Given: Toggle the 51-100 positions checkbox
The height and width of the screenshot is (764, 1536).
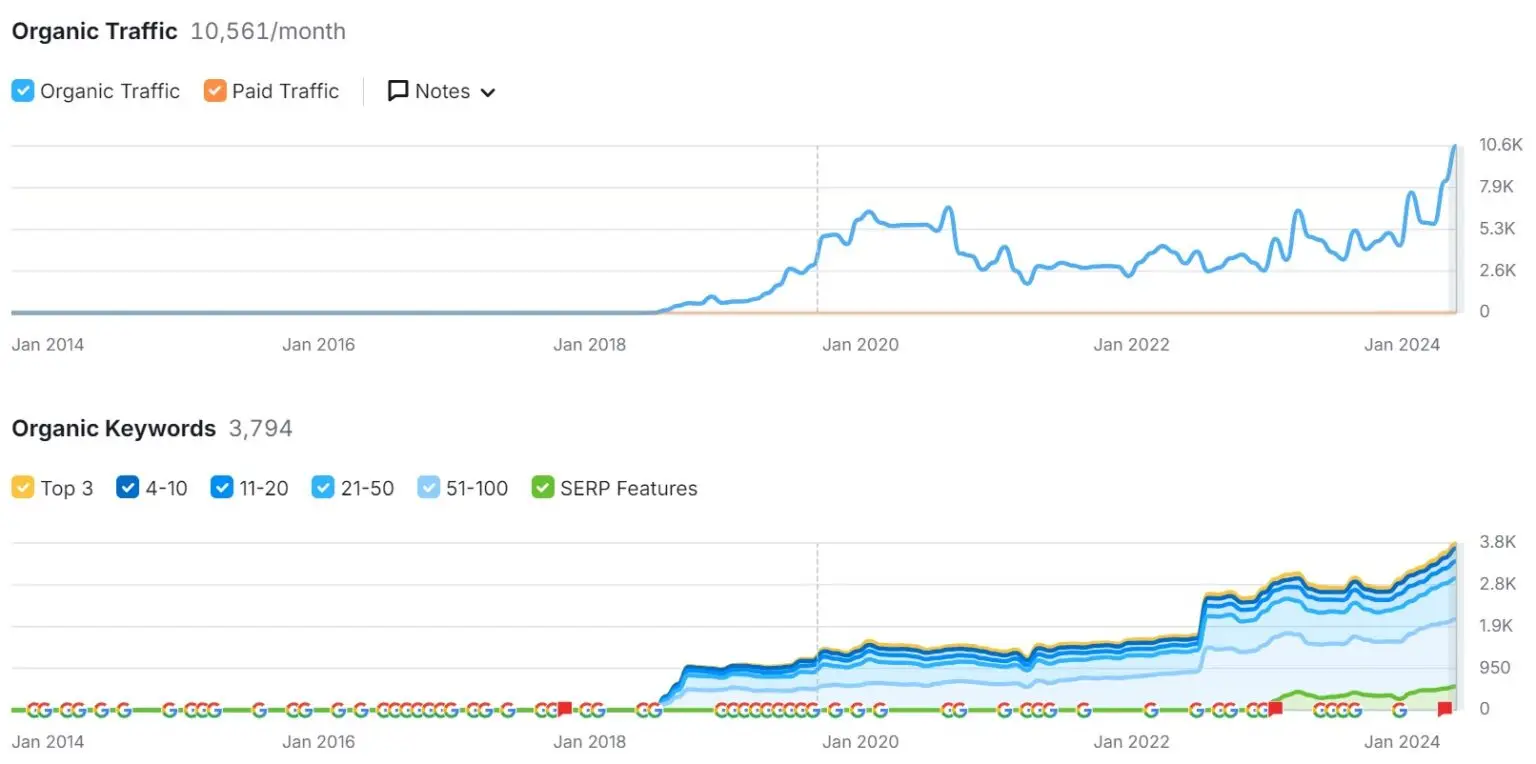Looking at the screenshot, I should click(x=428, y=488).
